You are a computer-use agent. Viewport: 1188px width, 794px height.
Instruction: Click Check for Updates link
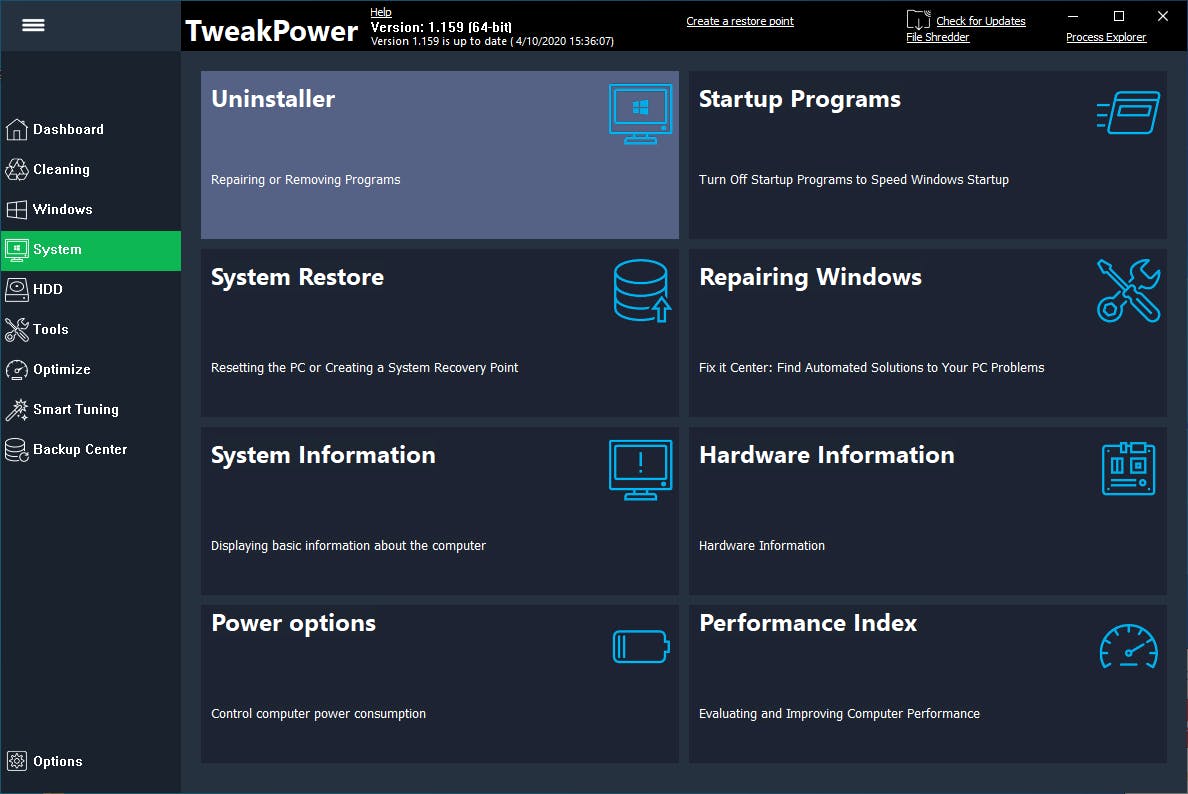[980, 21]
